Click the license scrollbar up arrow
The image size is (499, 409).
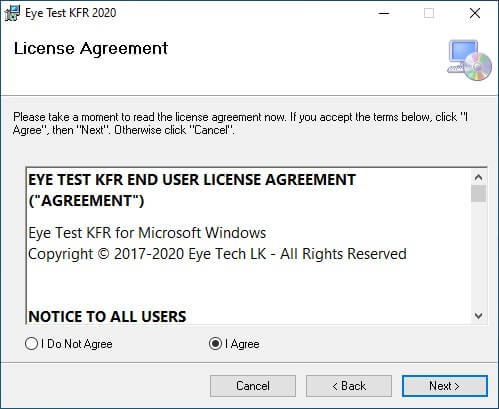479,177
